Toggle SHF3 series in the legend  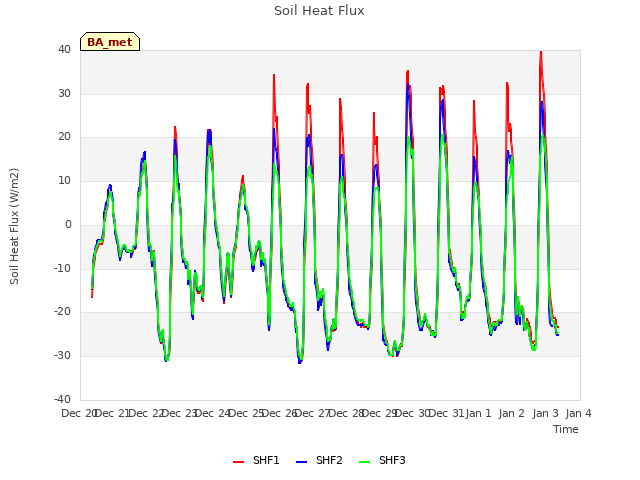(x=382, y=460)
